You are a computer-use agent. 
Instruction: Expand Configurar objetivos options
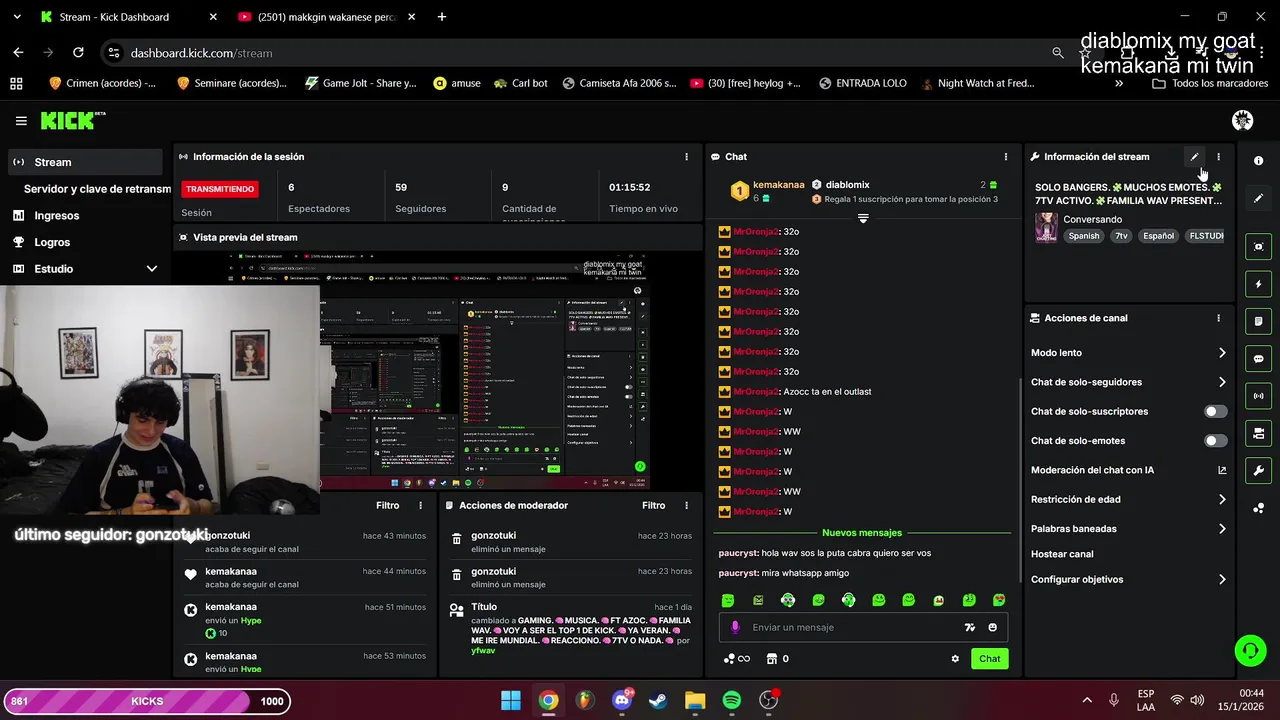(1222, 579)
